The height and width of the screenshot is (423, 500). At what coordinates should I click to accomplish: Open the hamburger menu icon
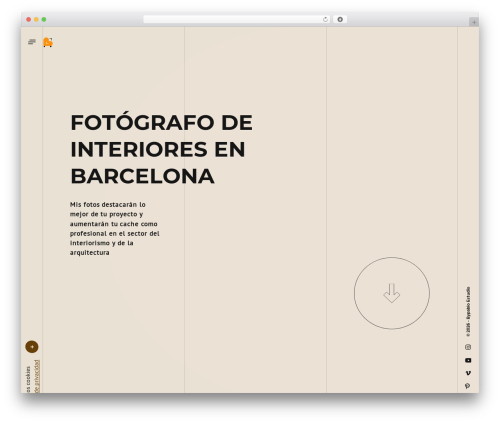click(32, 42)
